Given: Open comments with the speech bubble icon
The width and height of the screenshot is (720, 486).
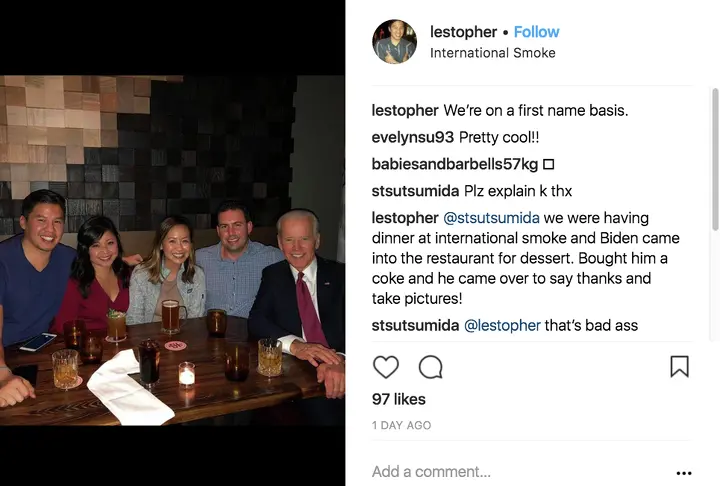Looking at the screenshot, I should pos(431,367).
